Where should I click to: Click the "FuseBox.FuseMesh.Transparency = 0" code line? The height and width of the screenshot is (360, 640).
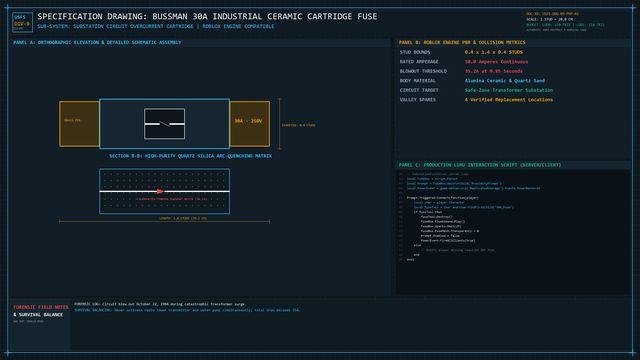point(450,231)
